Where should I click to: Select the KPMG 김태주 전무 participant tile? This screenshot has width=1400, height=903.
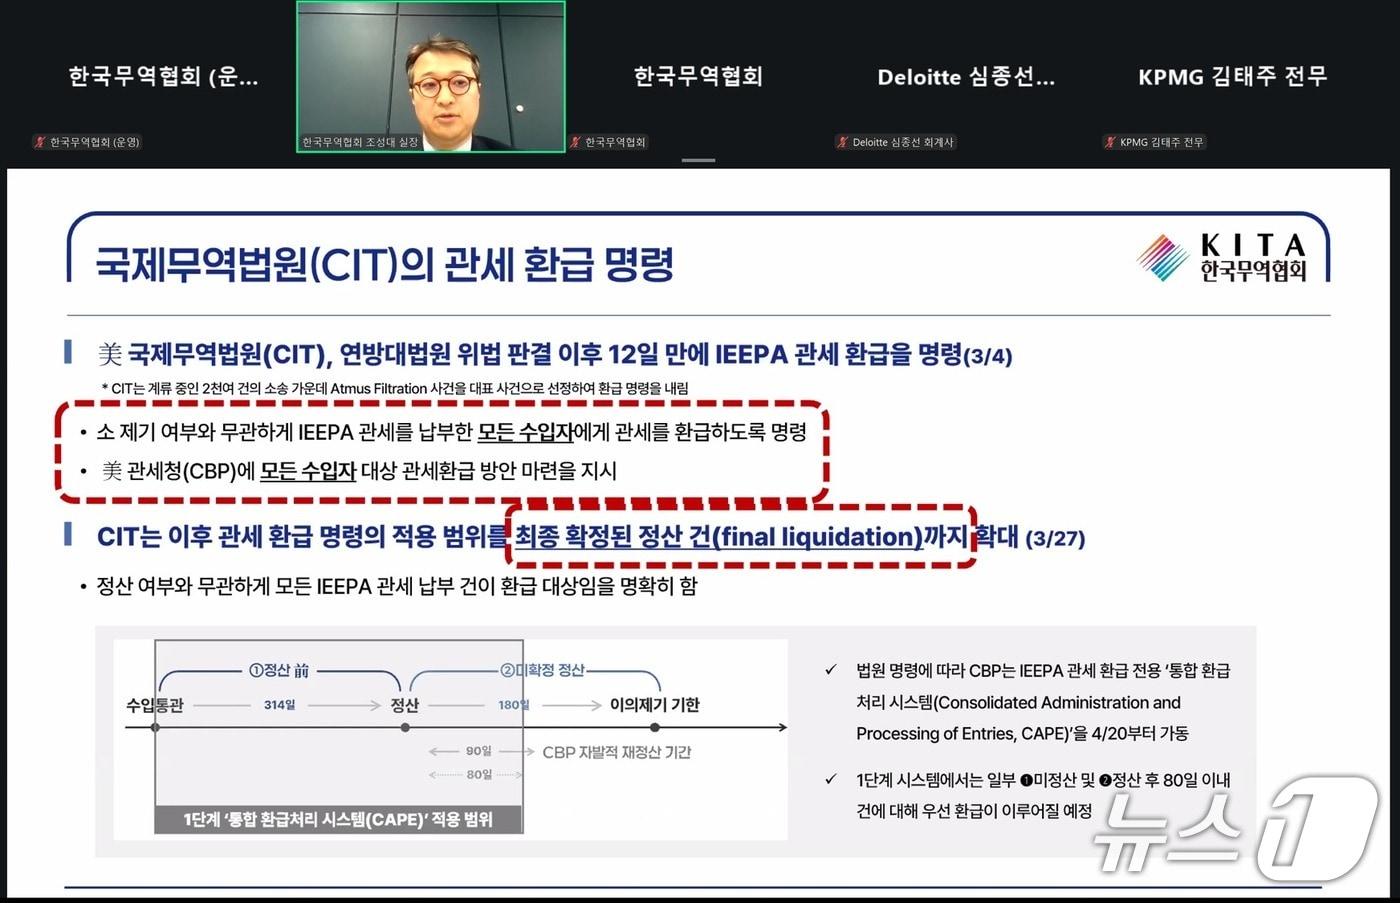pos(1233,77)
